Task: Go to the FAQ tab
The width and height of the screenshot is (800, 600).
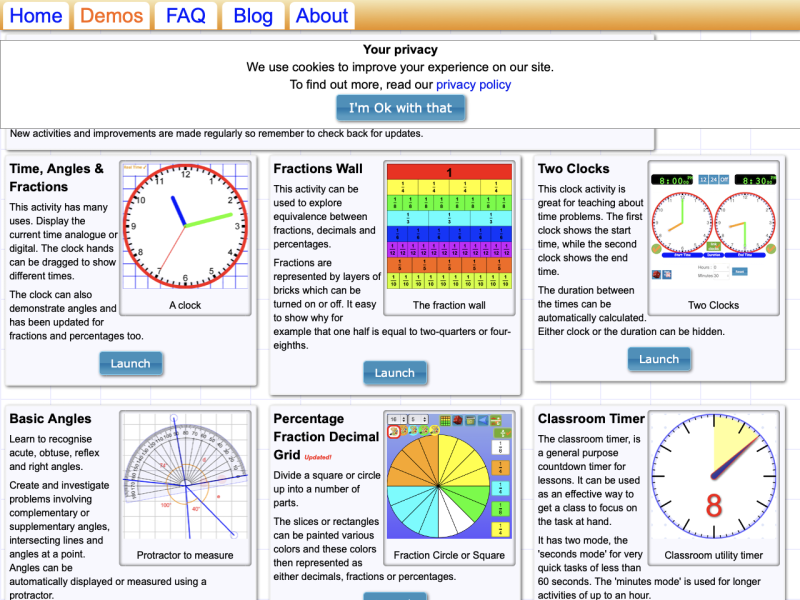Action: (185, 16)
